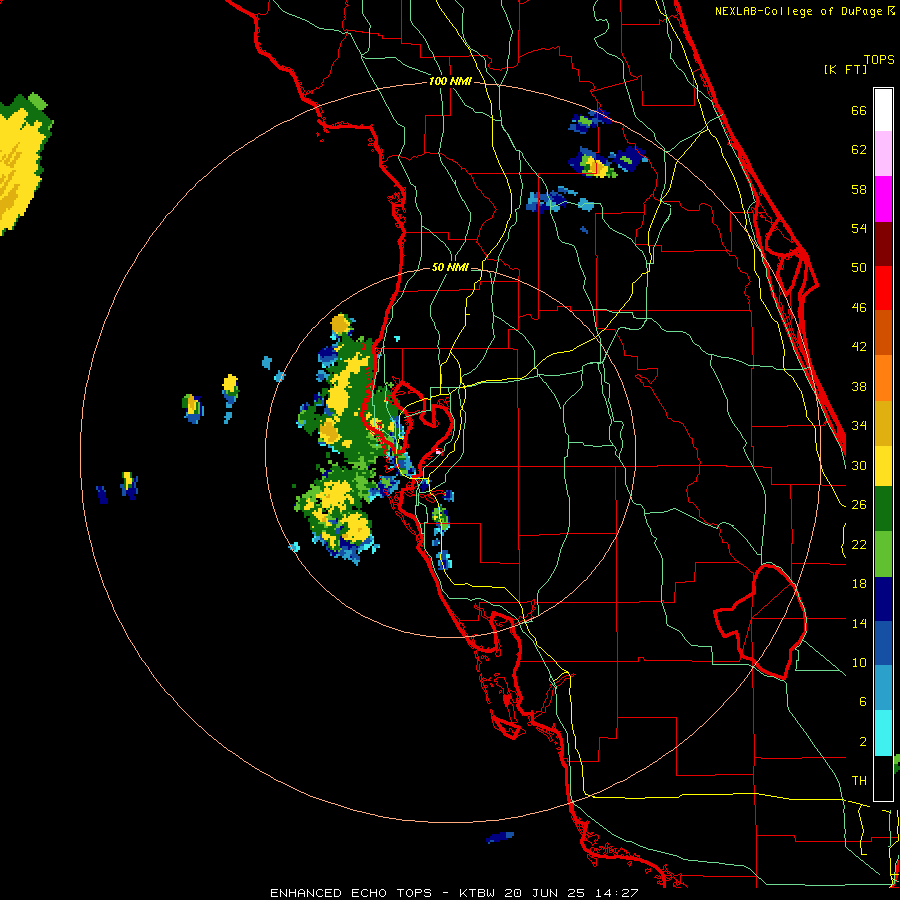Click the legend value "18"
Viewport: 900px width, 900px height.
tap(859, 584)
